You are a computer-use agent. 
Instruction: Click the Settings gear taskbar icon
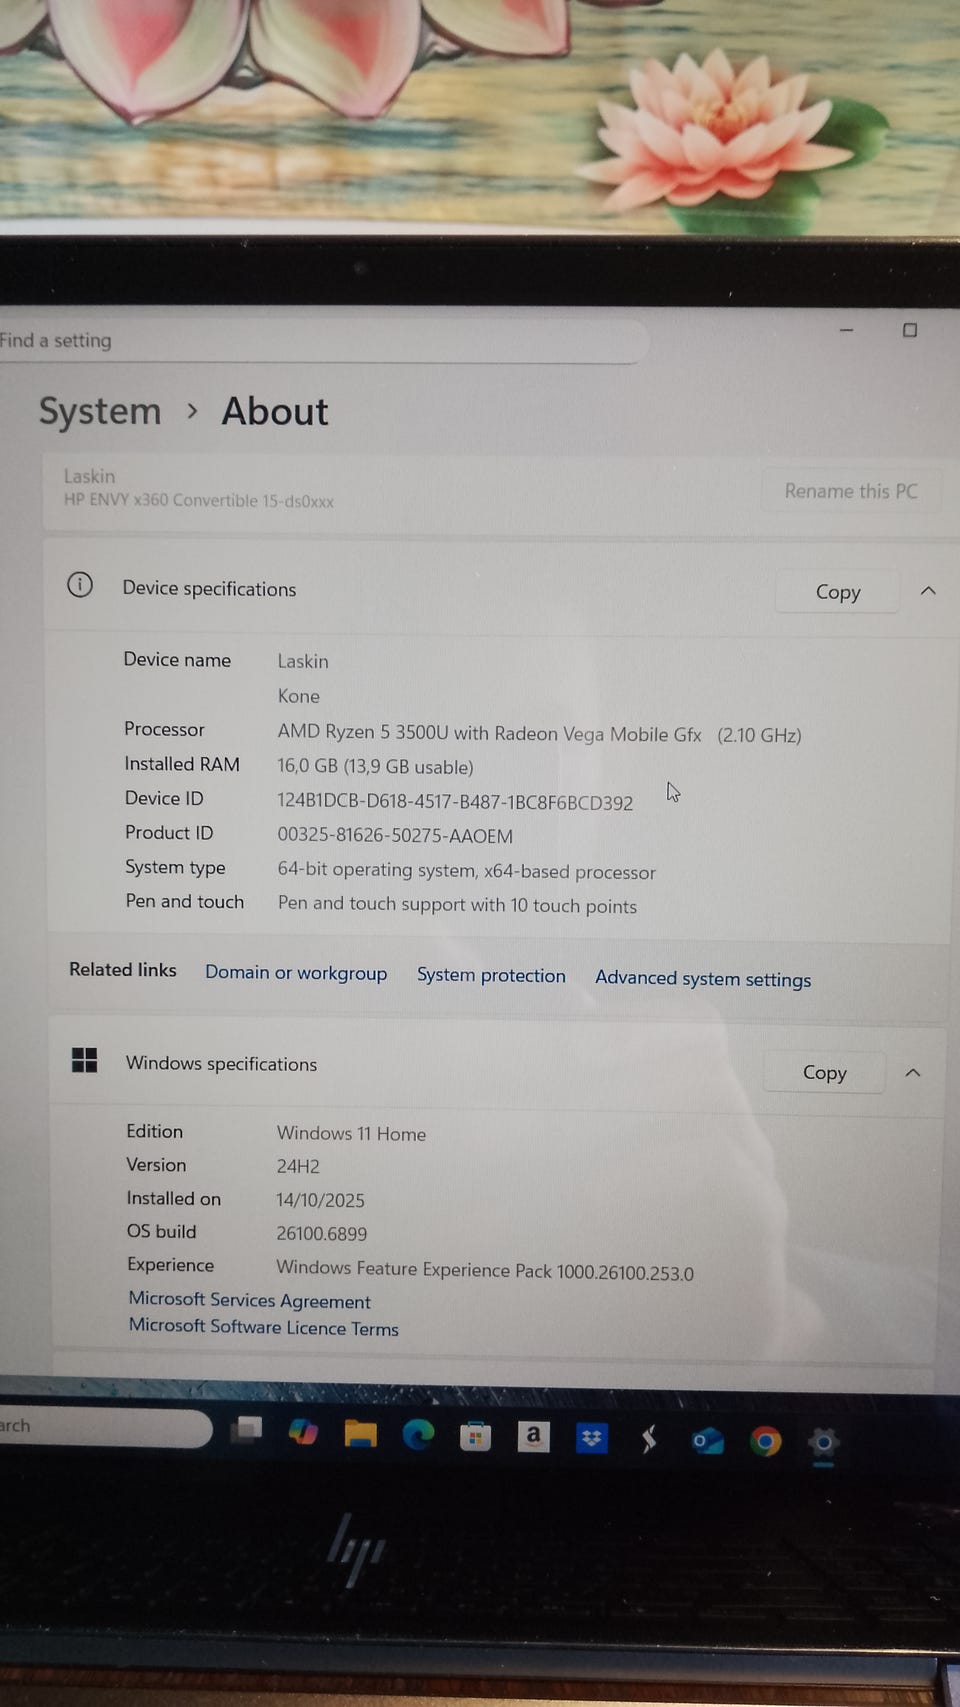pos(823,1443)
